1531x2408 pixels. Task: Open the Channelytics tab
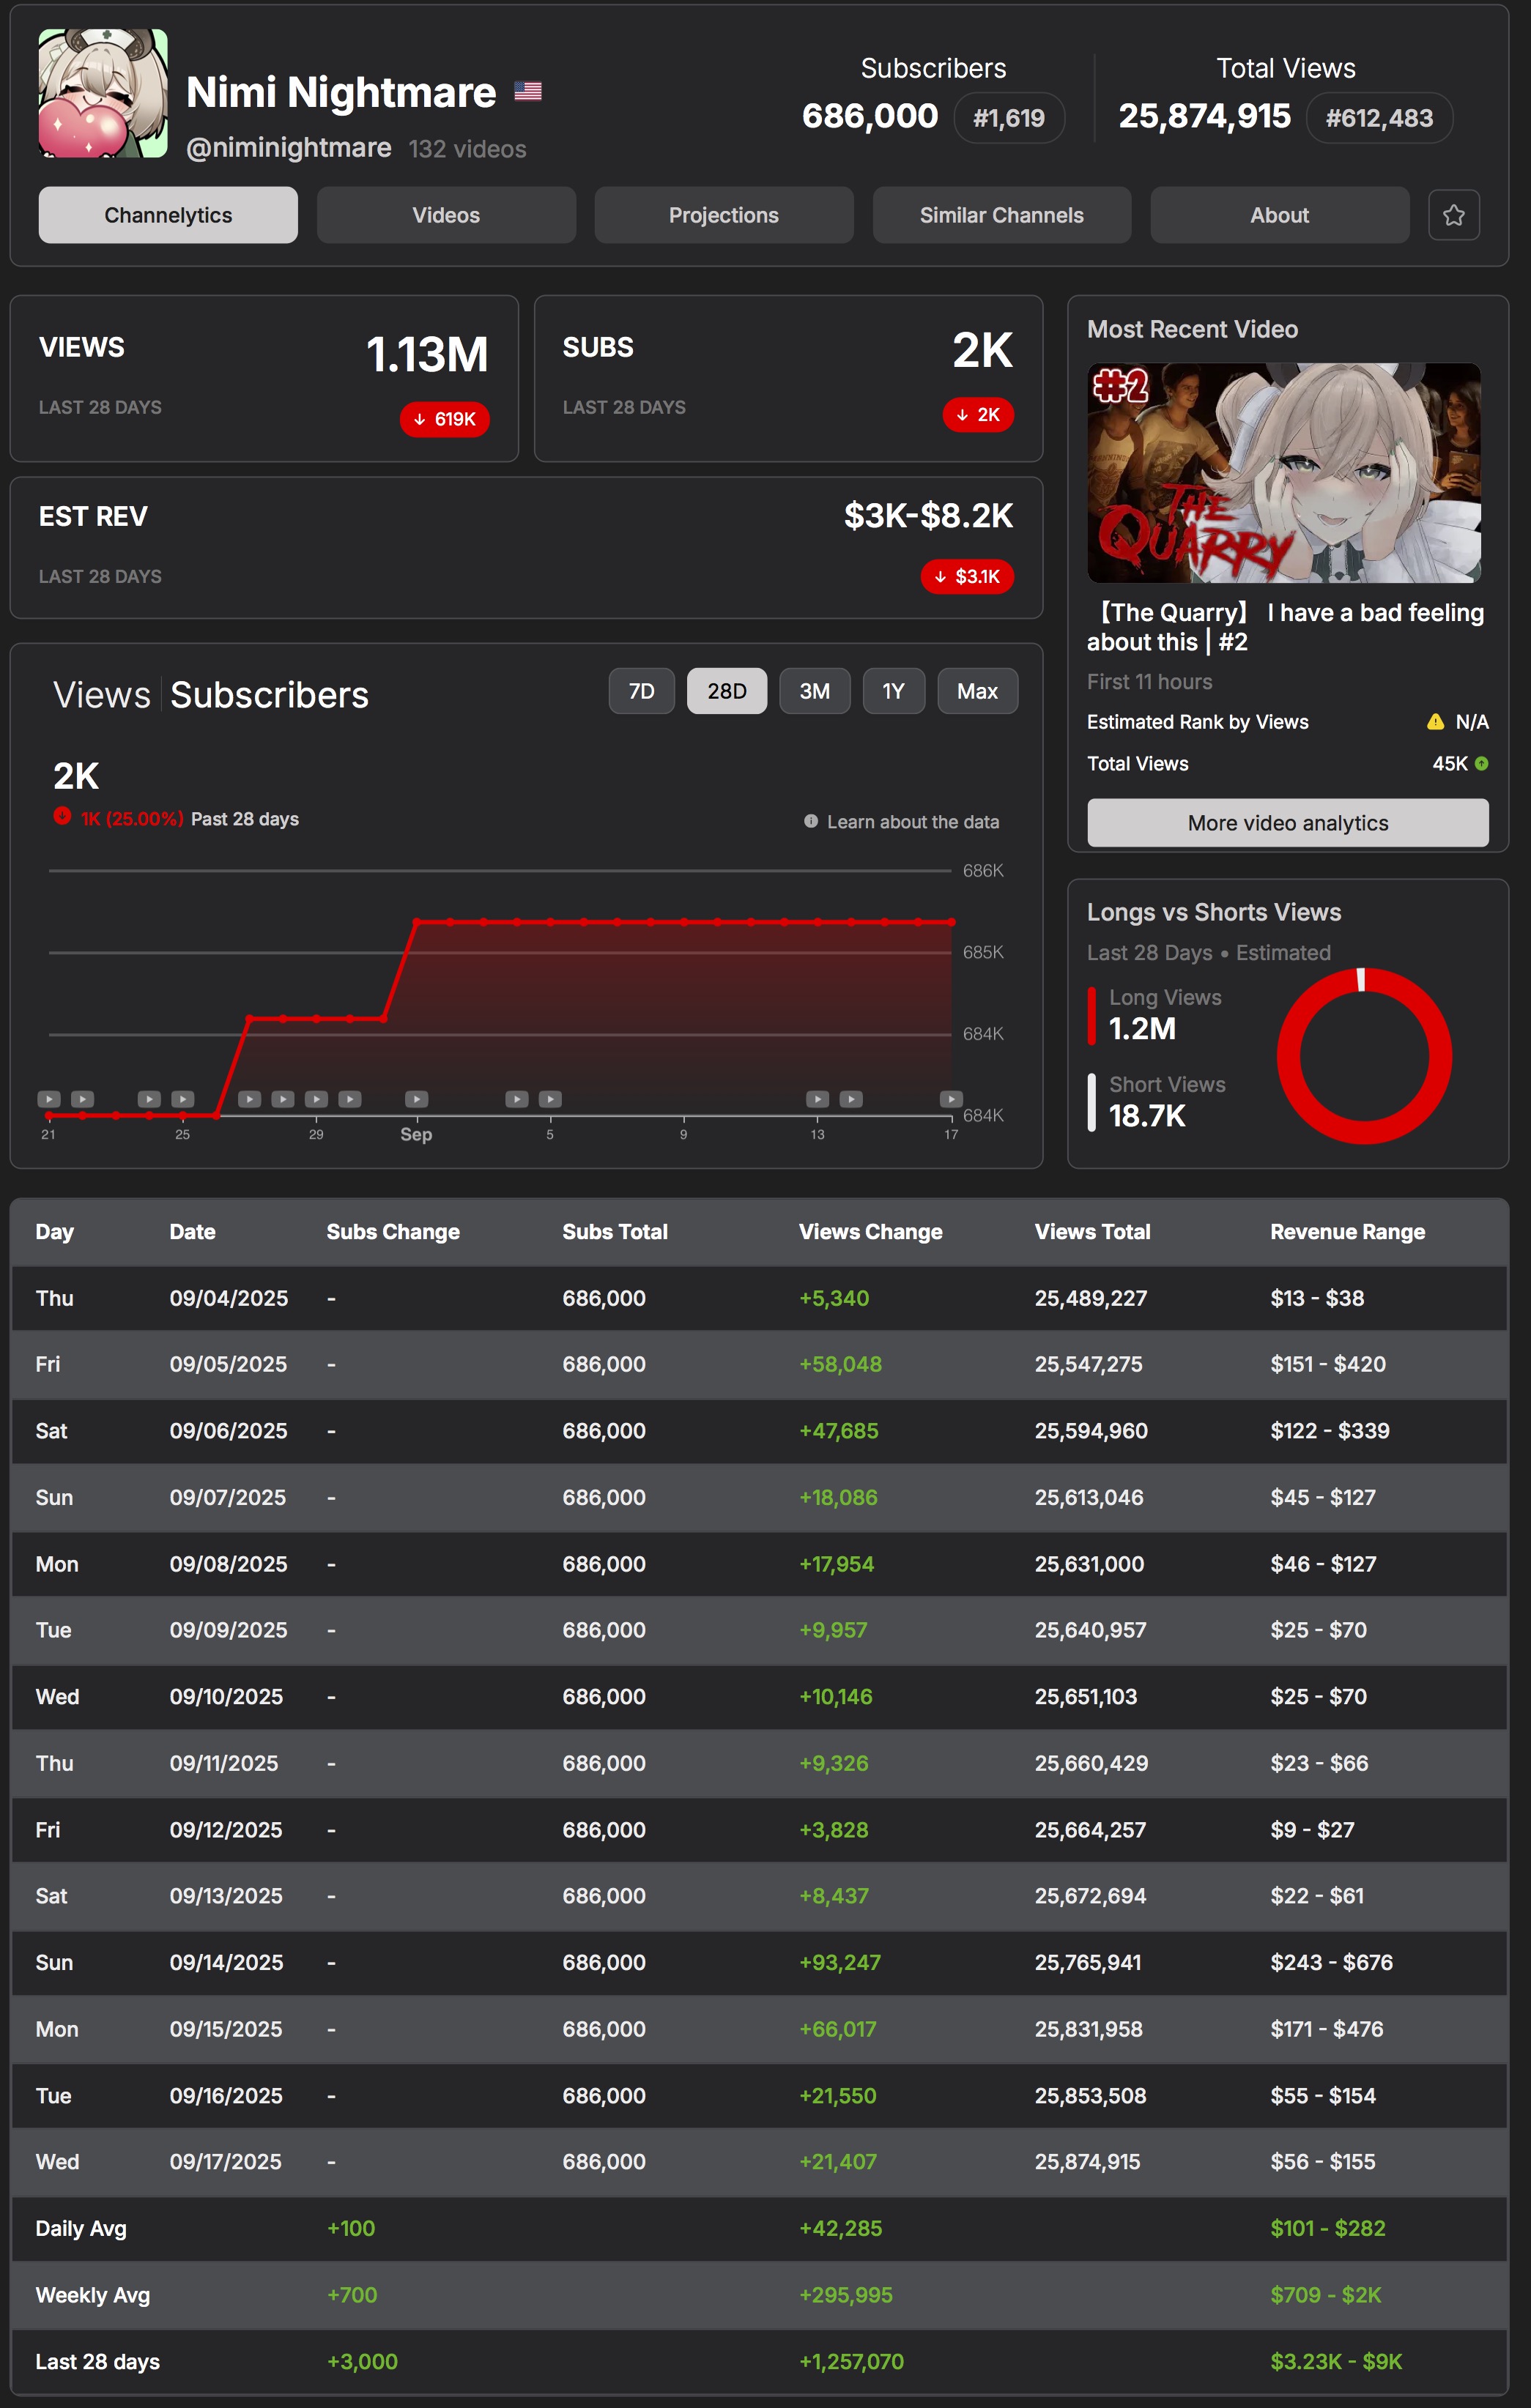pyautogui.click(x=168, y=215)
